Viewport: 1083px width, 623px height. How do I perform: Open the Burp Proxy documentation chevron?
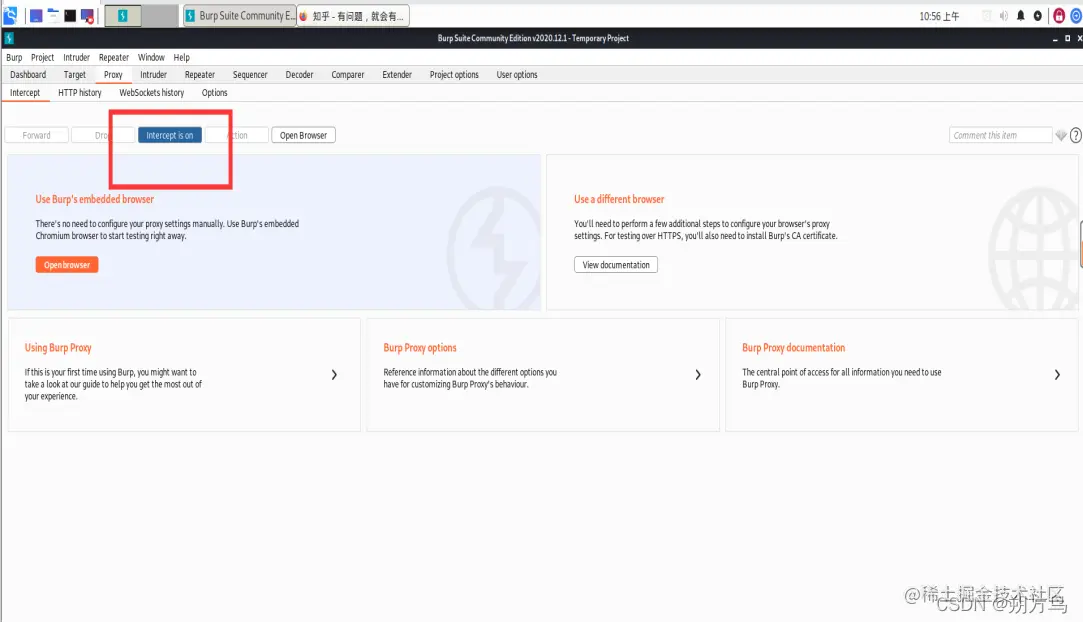1057,375
